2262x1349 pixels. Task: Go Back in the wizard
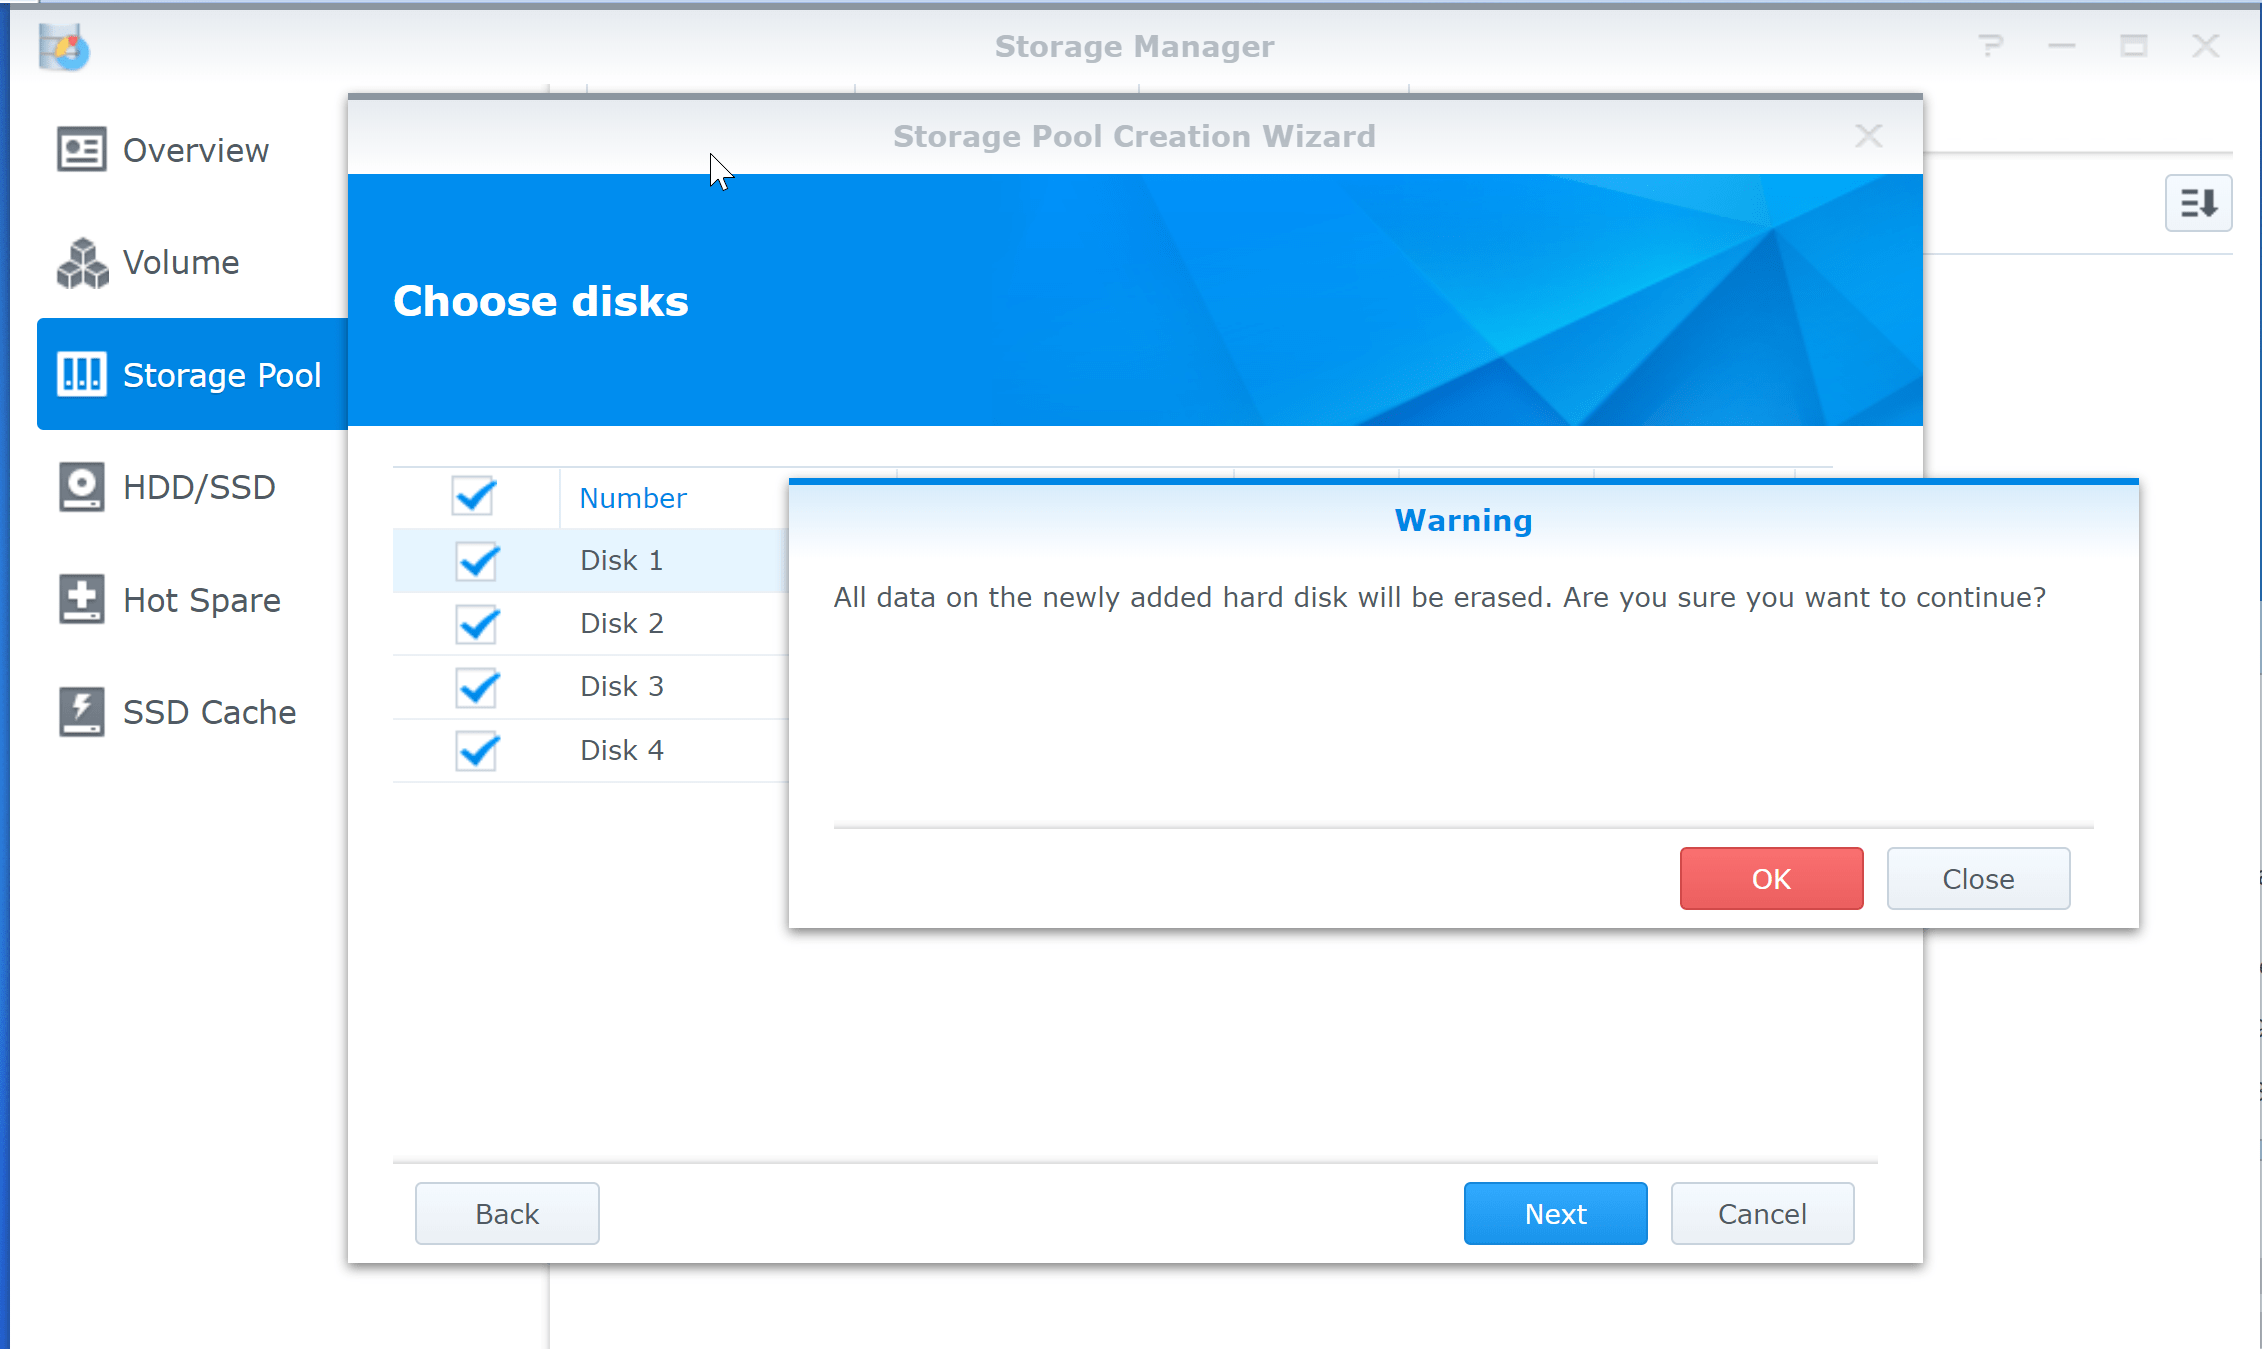pyautogui.click(x=506, y=1213)
